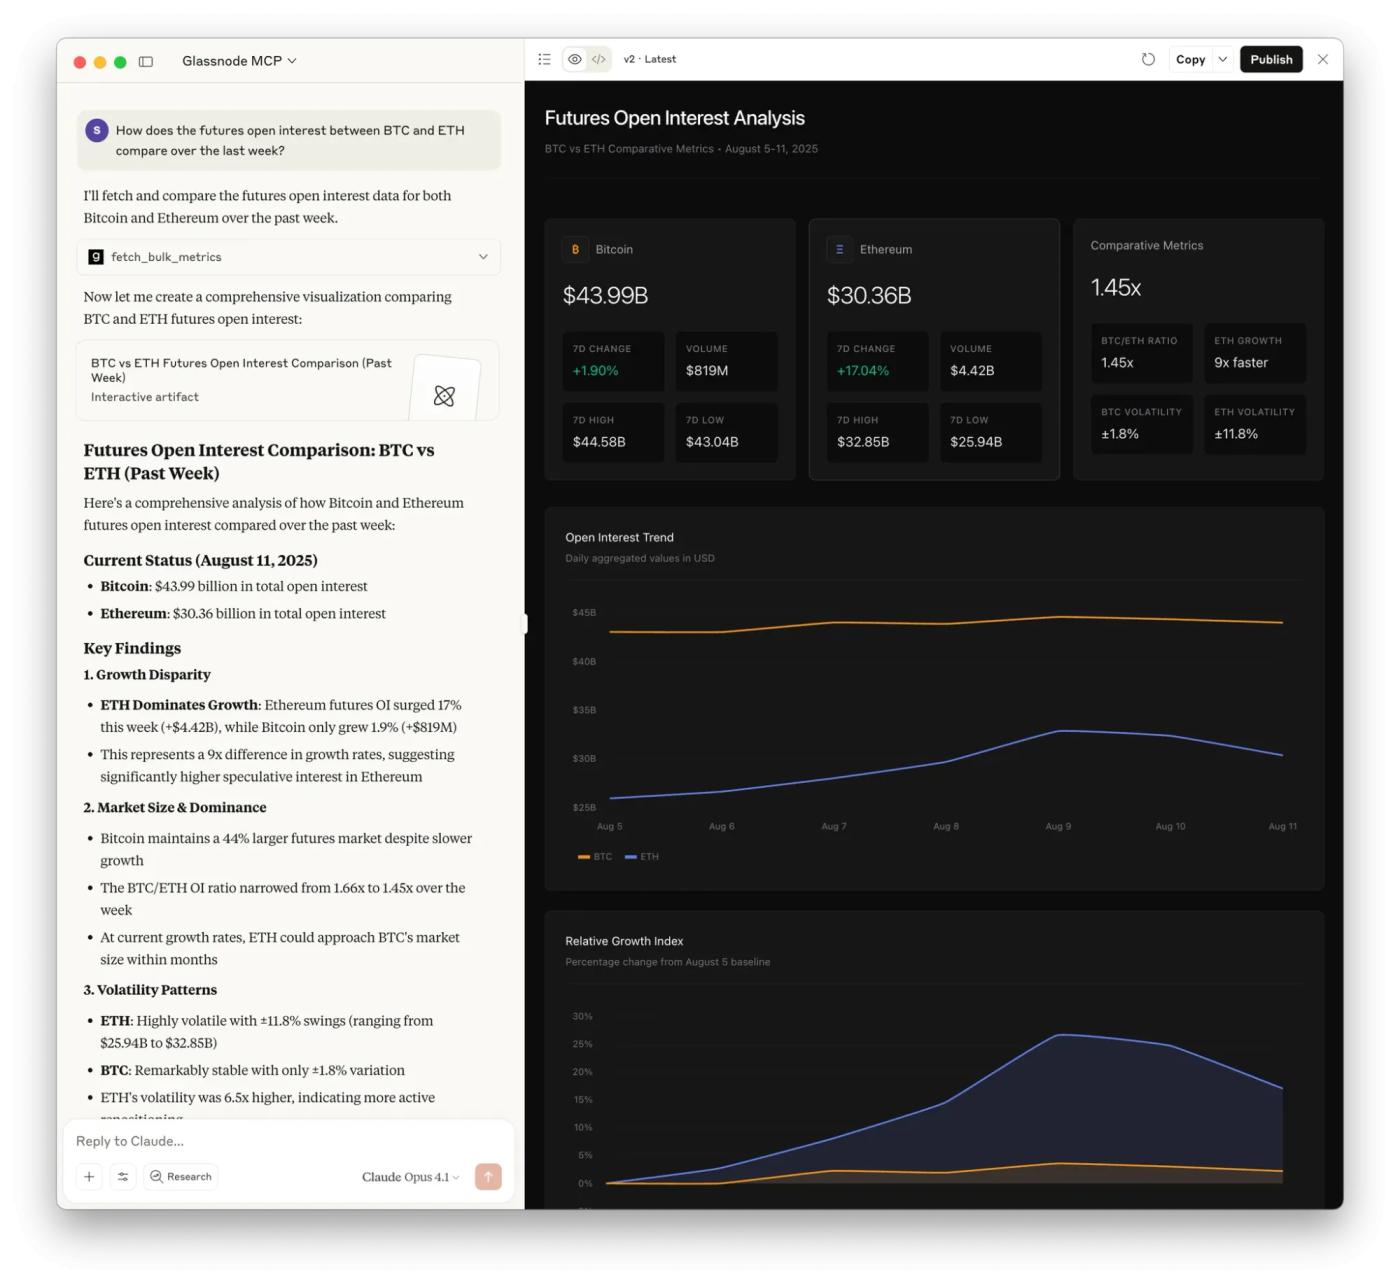
Task: Click the Ethereum card icon
Action: point(839,249)
